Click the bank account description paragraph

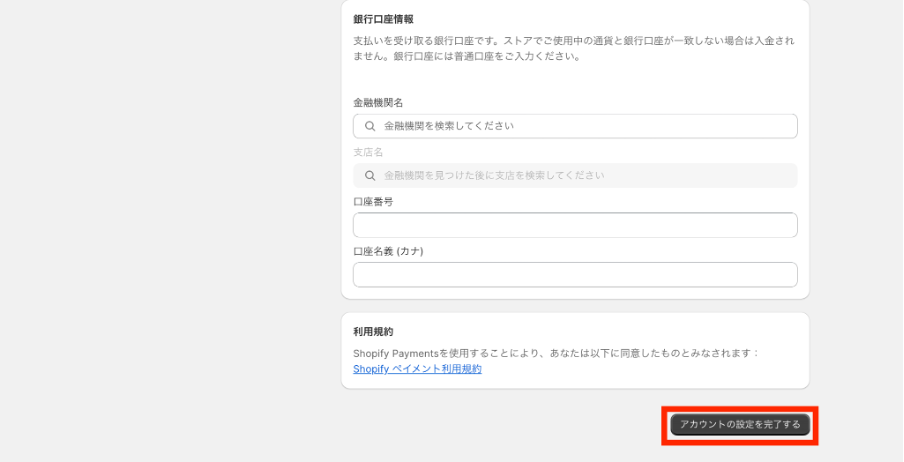tap(574, 49)
